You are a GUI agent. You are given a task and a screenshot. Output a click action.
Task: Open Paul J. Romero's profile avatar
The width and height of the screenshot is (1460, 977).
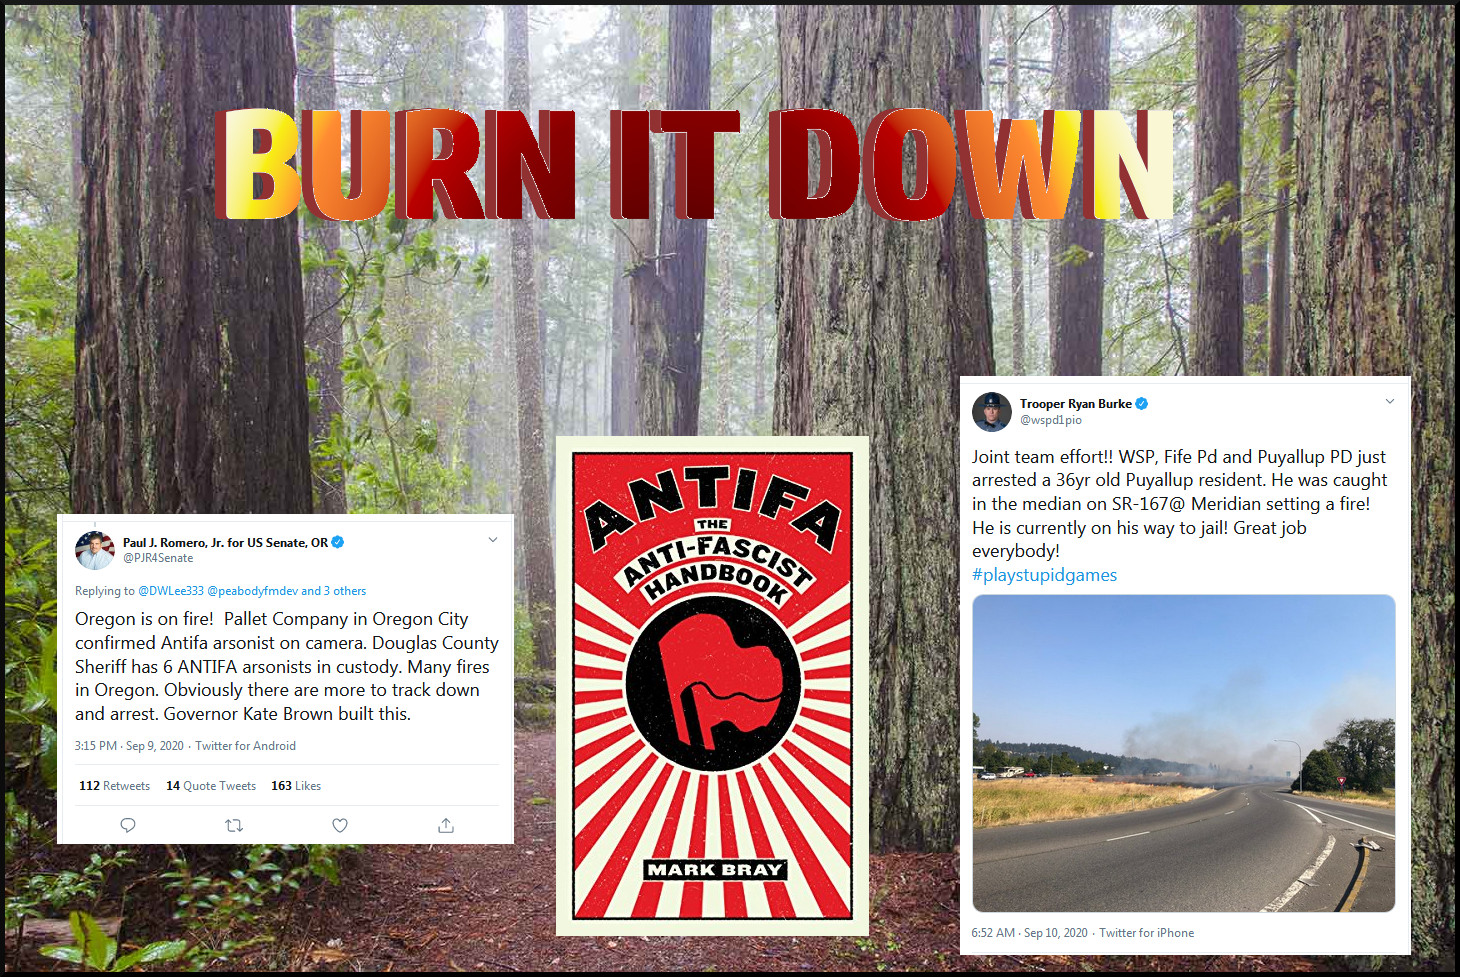pos(95,550)
